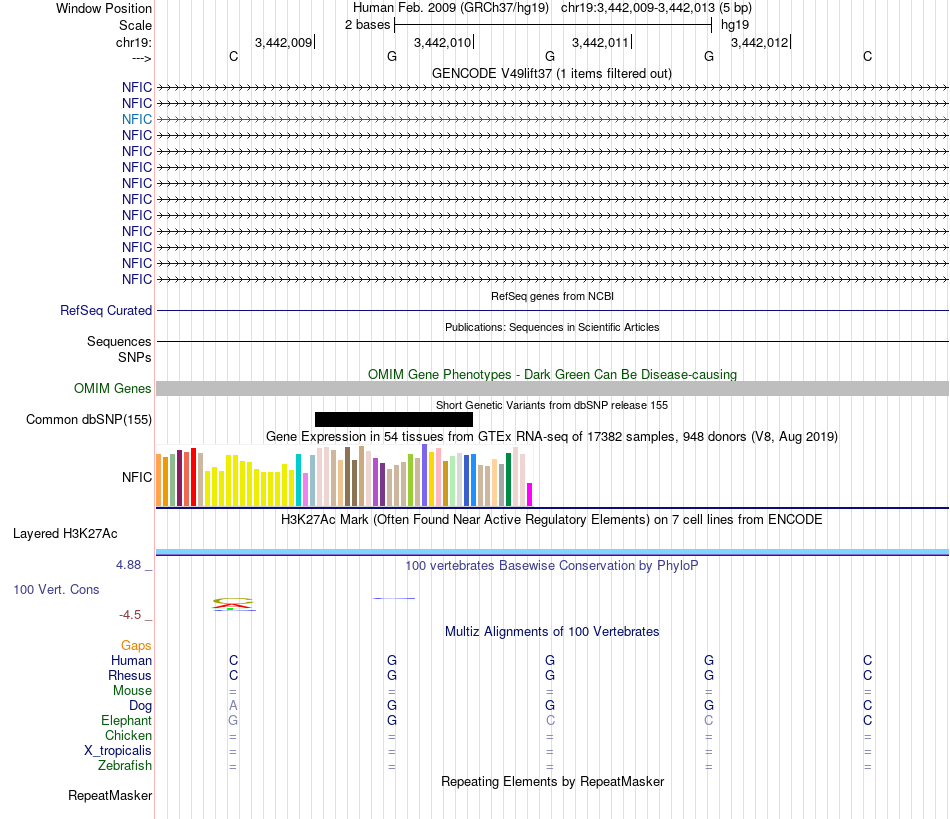
Task: Click the Window Position label
Action: (104, 8)
